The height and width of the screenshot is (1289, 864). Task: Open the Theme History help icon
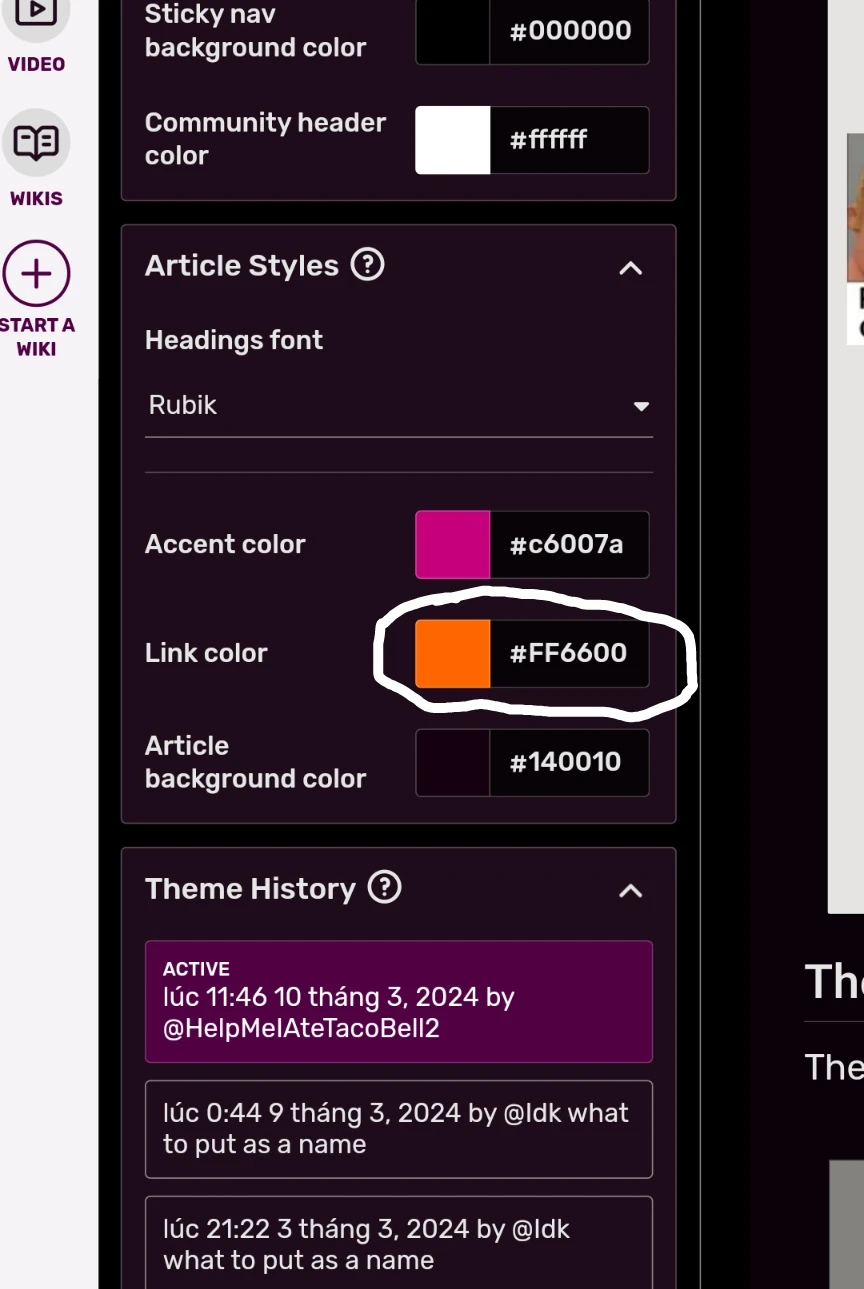point(384,887)
